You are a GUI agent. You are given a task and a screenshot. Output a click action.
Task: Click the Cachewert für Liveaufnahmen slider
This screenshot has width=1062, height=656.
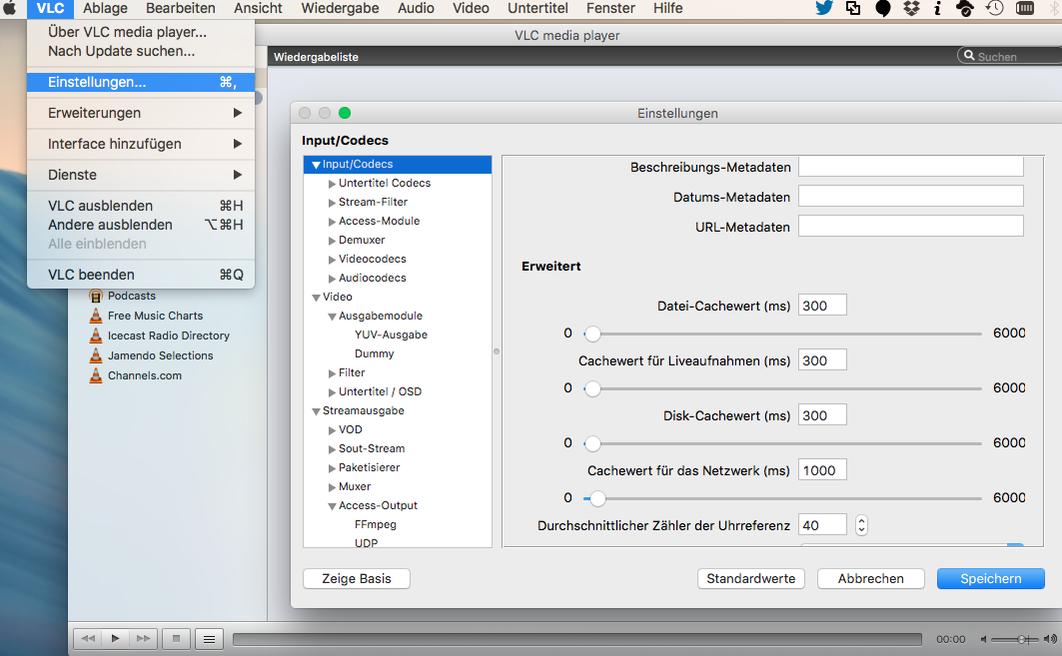pyautogui.click(x=782, y=388)
